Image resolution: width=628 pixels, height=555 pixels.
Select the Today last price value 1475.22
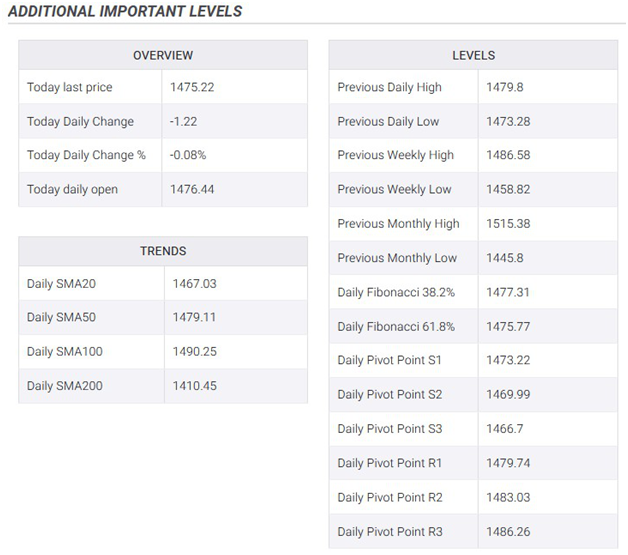click(192, 87)
